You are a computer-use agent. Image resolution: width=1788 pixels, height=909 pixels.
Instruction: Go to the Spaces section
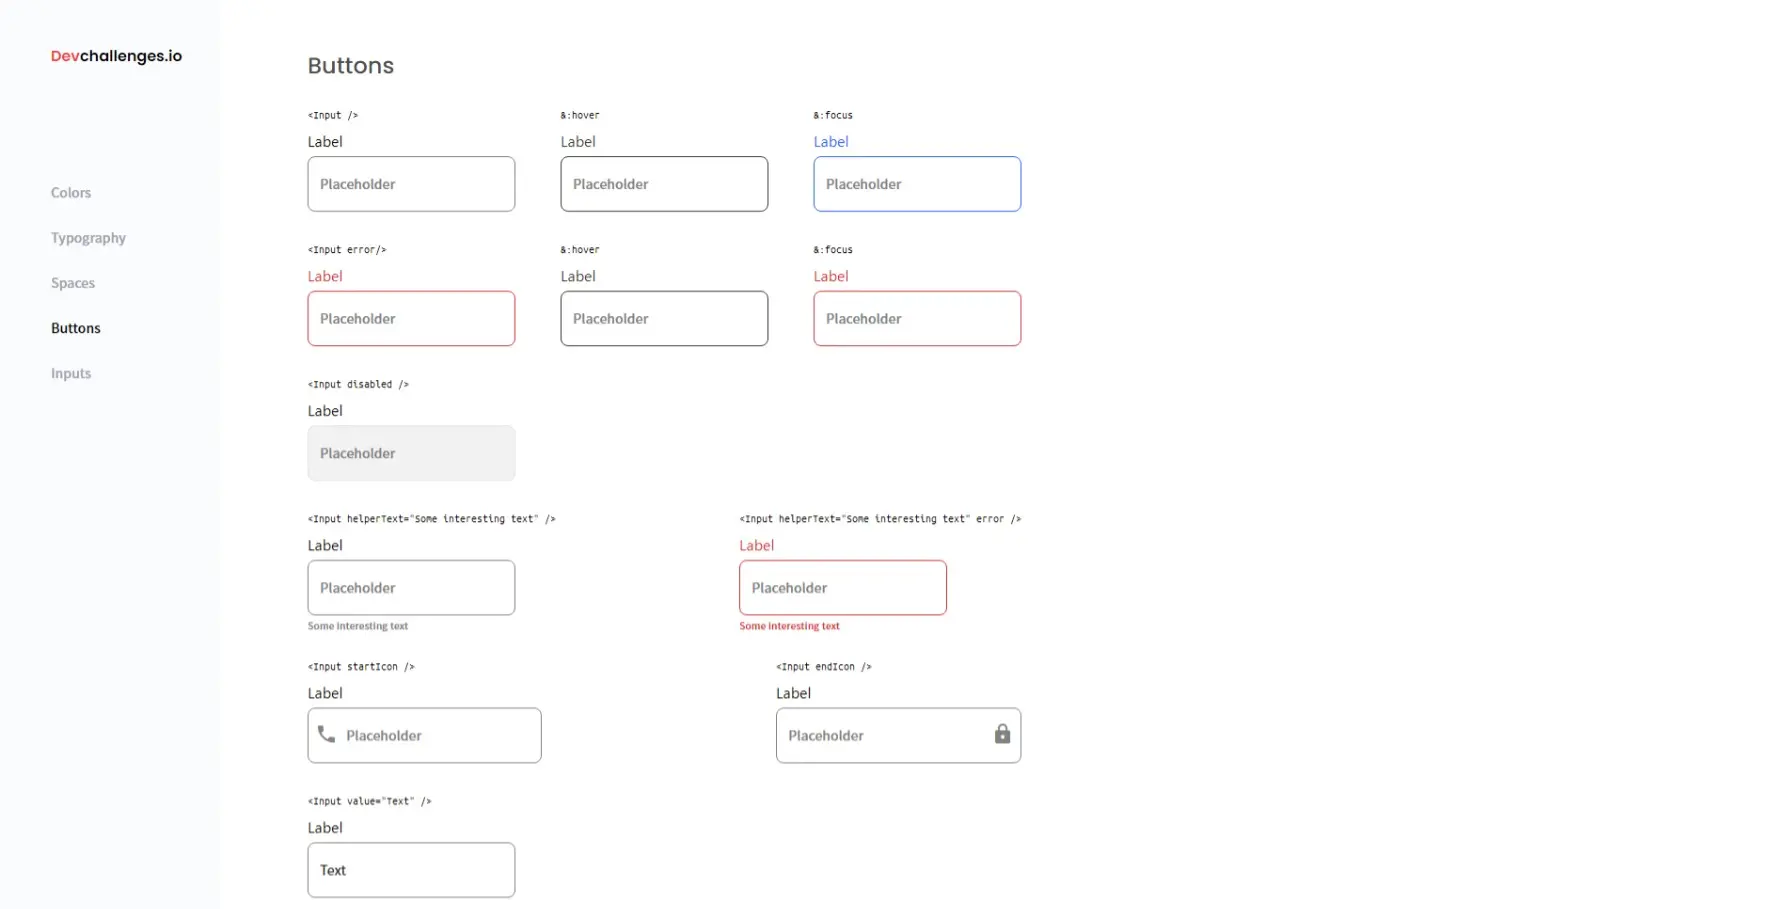(72, 283)
